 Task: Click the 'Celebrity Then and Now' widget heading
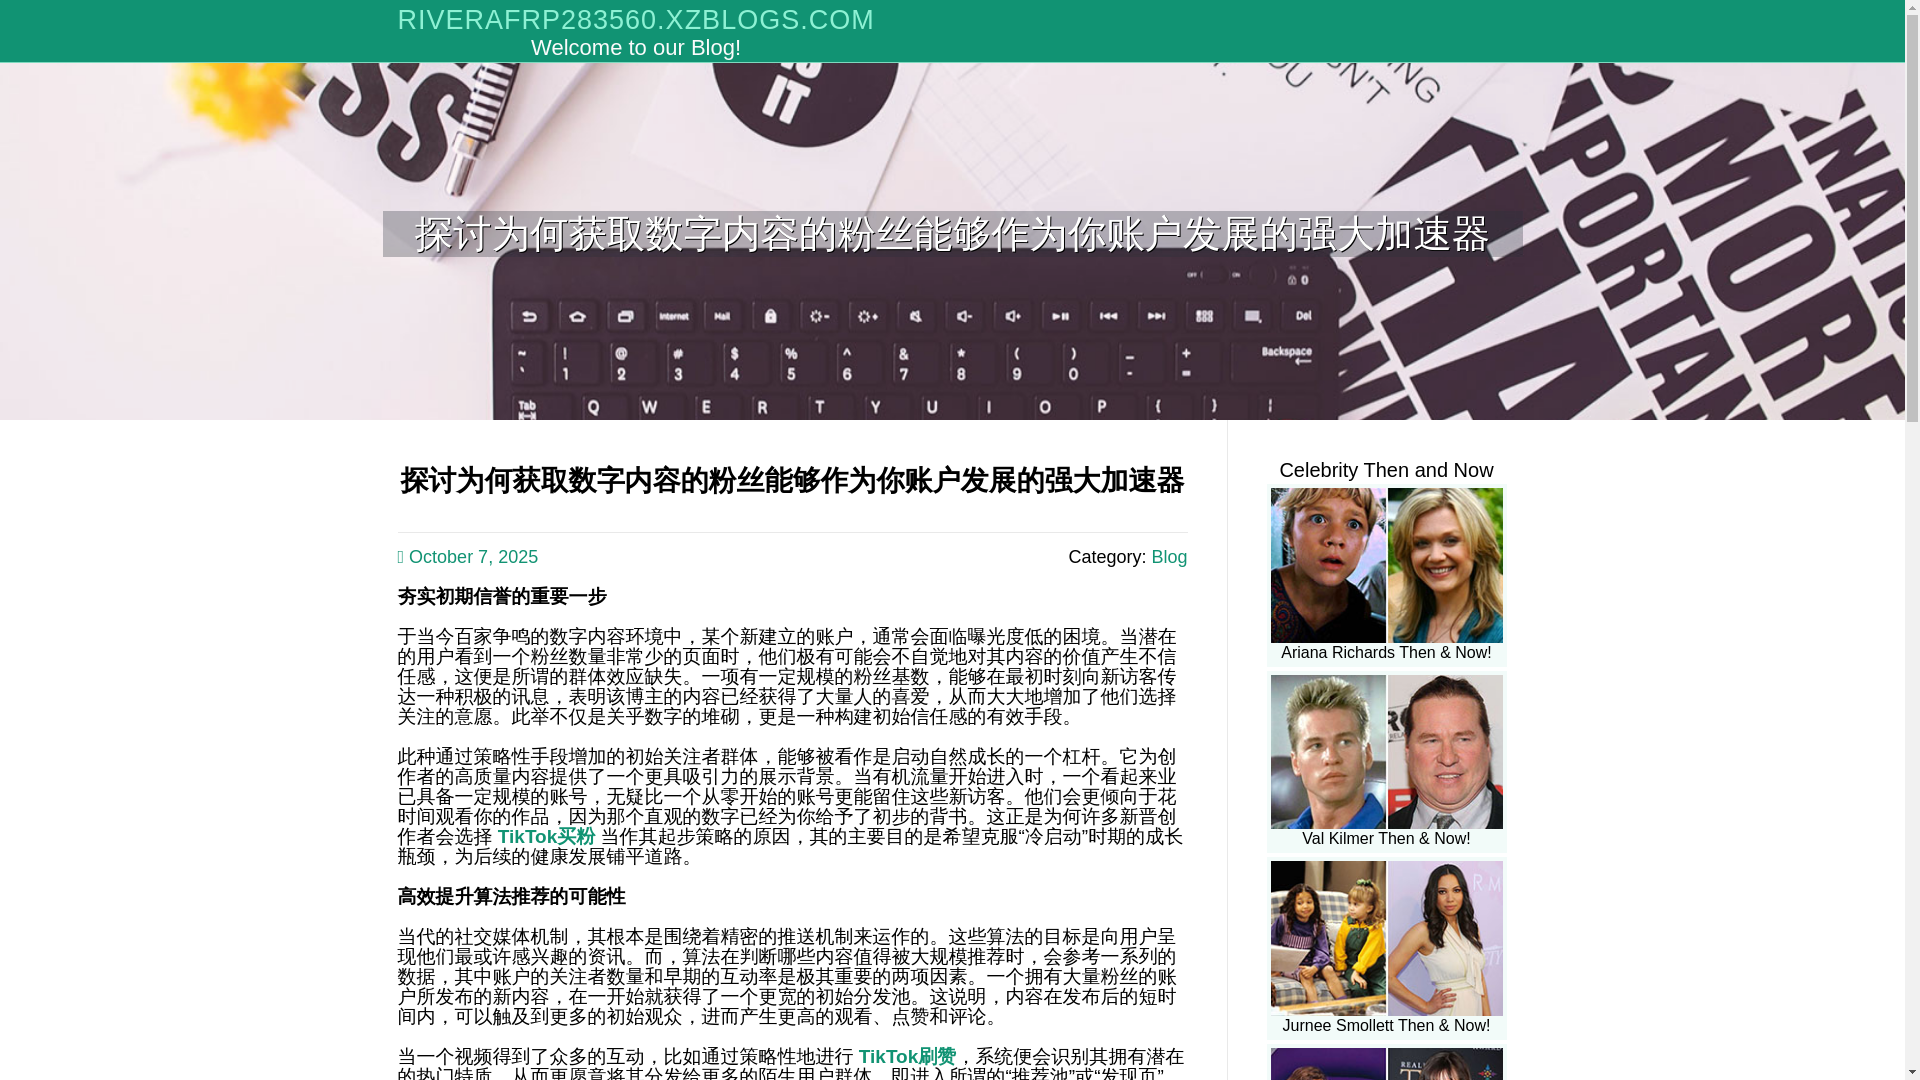click(1386, 470)
